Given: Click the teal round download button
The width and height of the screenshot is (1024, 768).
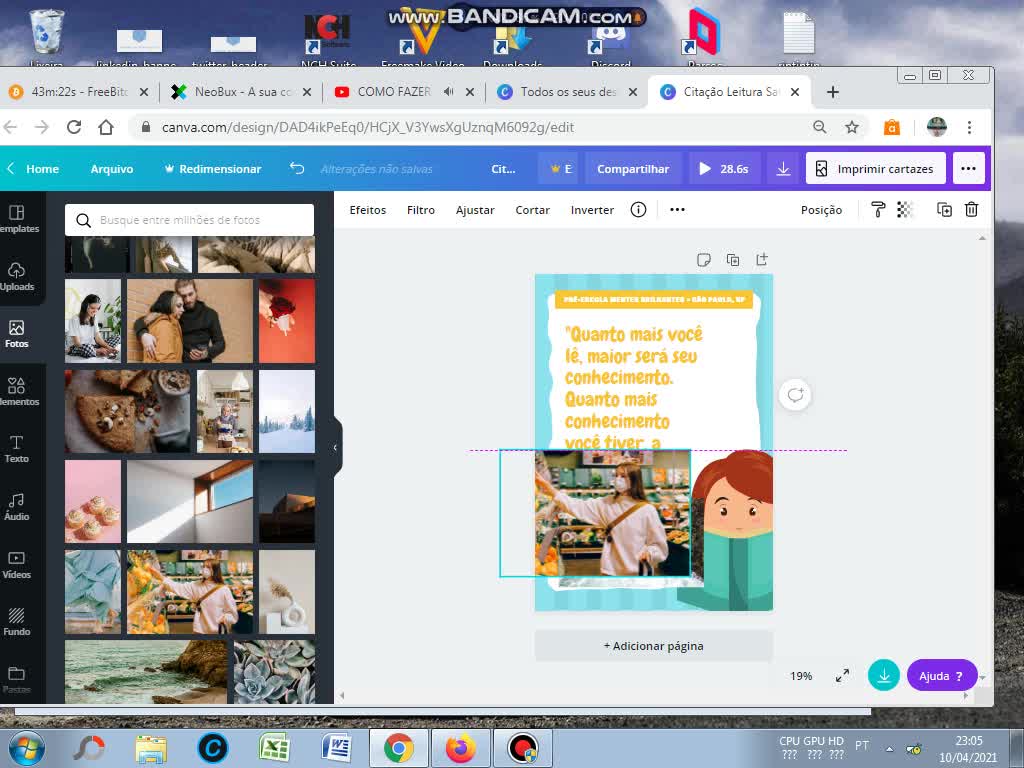Looking at the screenshot, I should pos(884,675).
